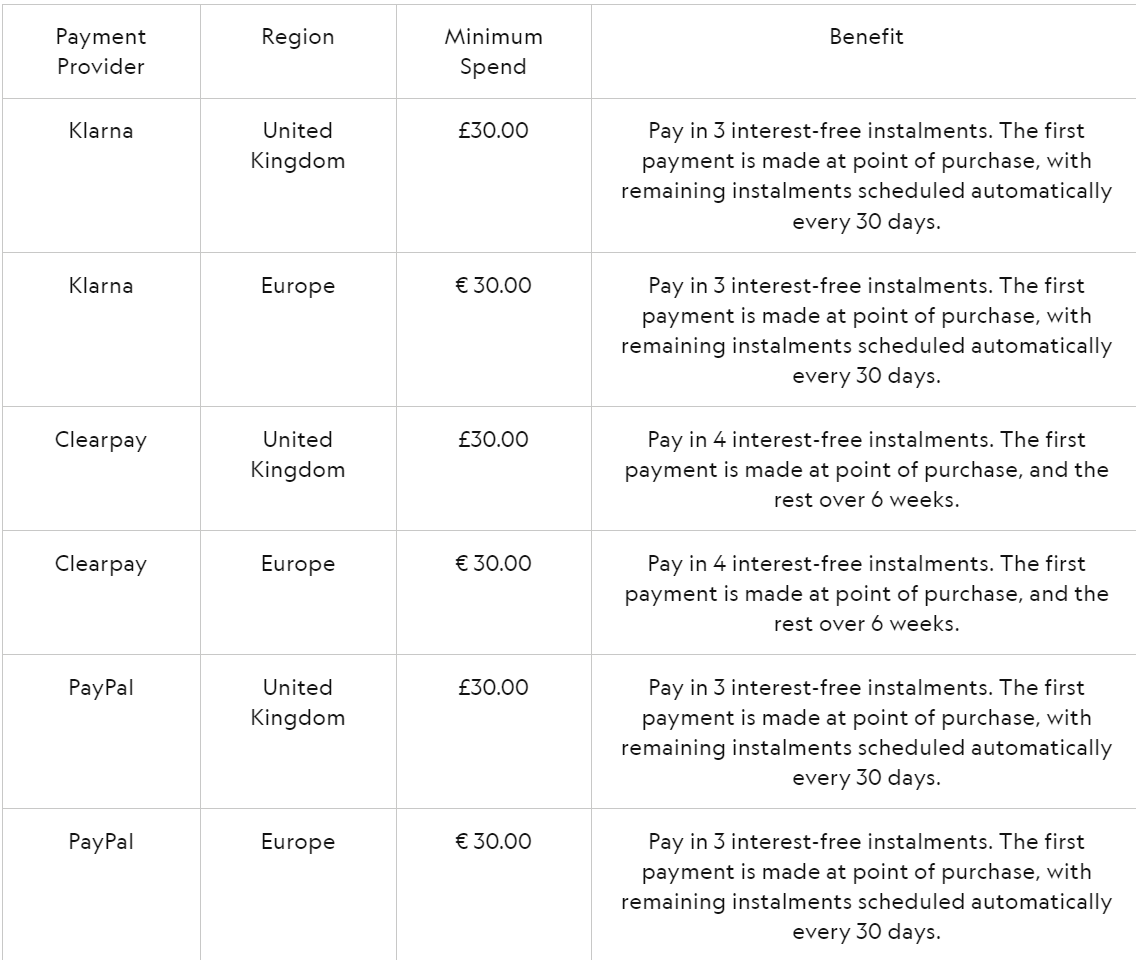Select the "Minimum Spend" column header
The height and width of the screenshot is (960, 1136).
pyautogui.click(x=494, y=52)
